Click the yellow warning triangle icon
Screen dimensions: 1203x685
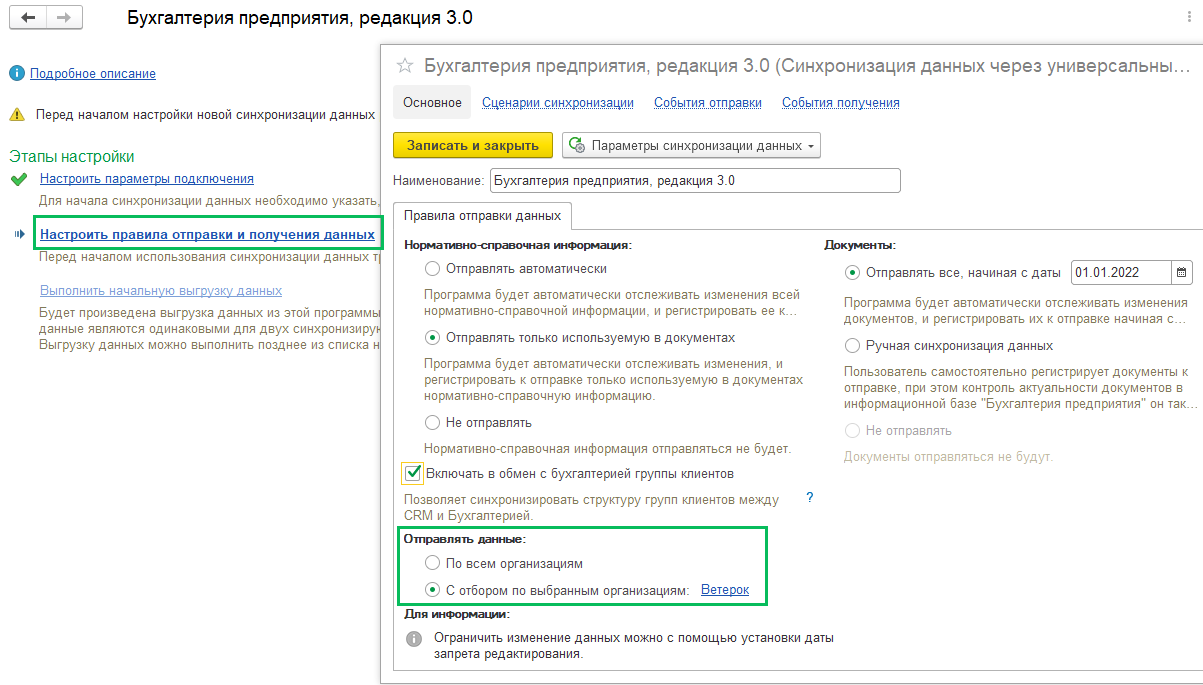tap(17, 115)
